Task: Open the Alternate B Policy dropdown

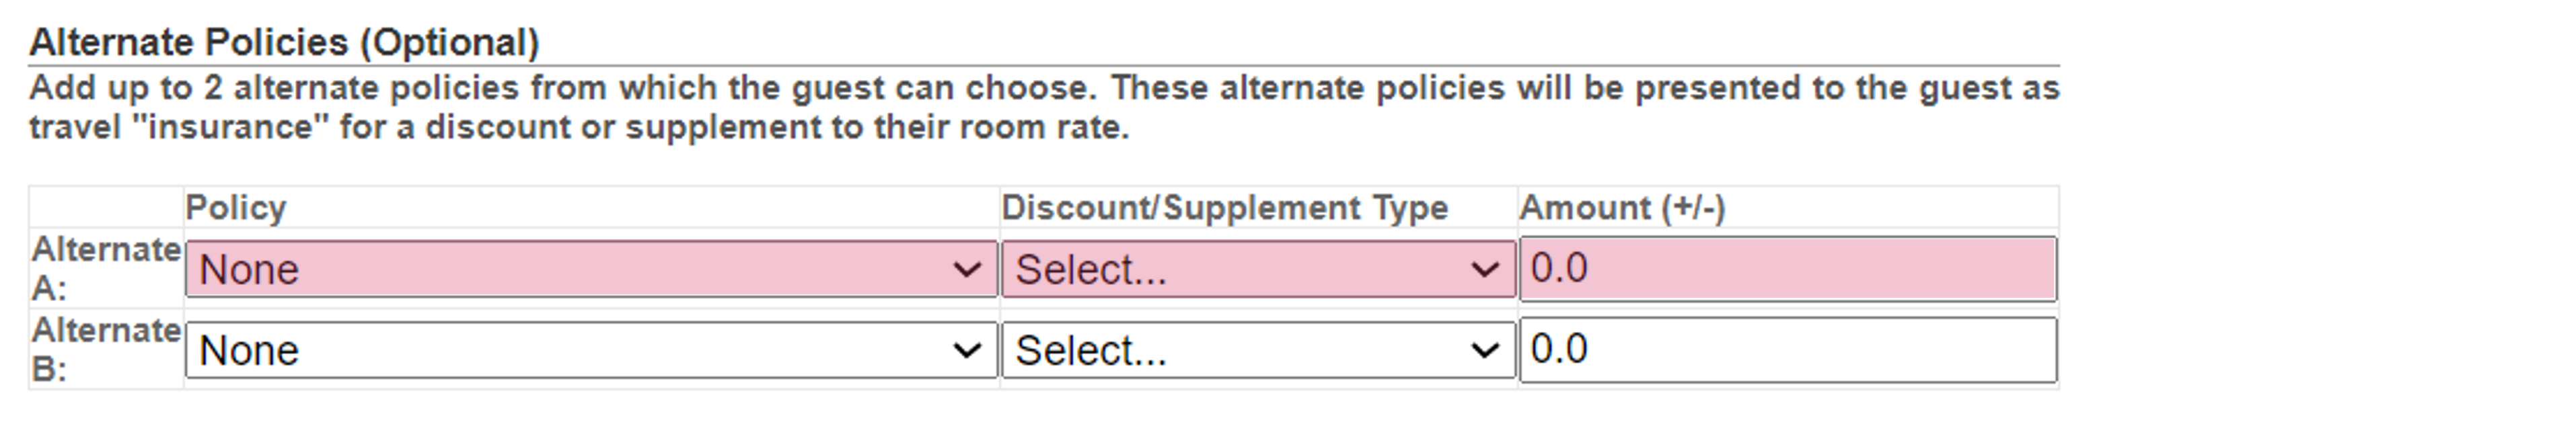Action: tap(591, 350)
